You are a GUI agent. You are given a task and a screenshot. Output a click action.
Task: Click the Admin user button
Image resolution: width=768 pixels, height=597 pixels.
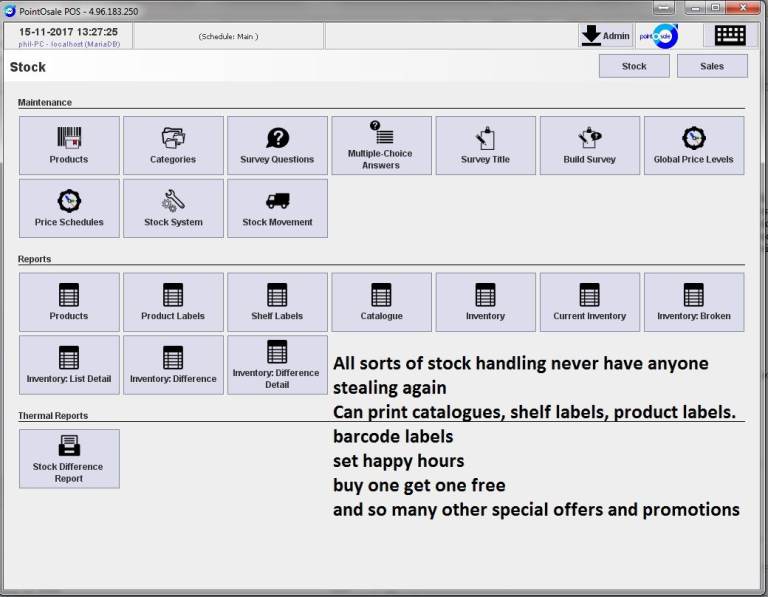click(x=605, y=36)
